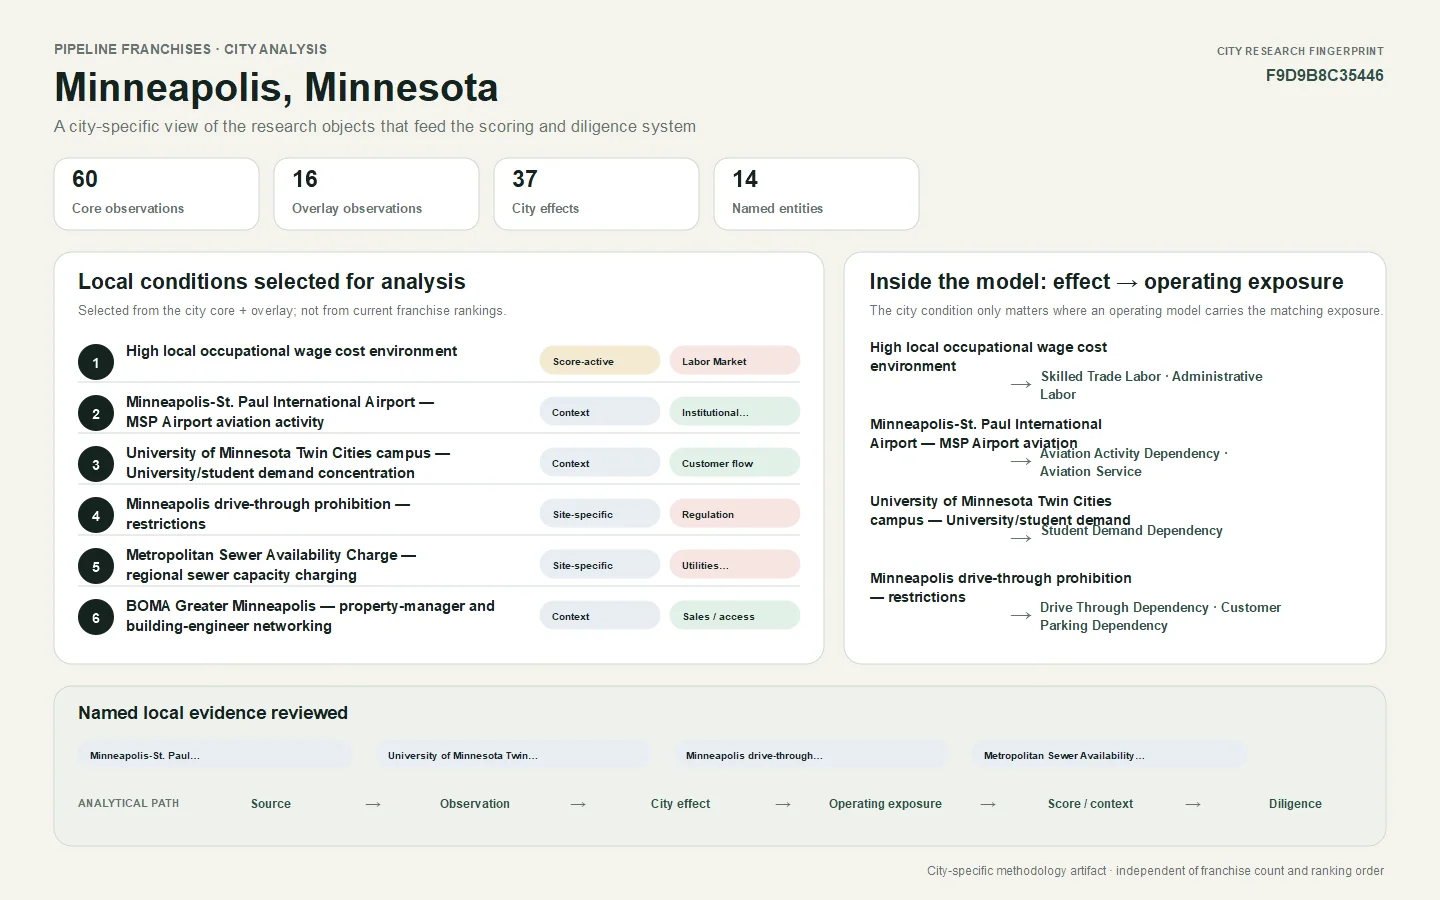Click University of Minnesota Twin… evidence chip
Viewport: 1440px width, 900px height.
coord(513,755)
